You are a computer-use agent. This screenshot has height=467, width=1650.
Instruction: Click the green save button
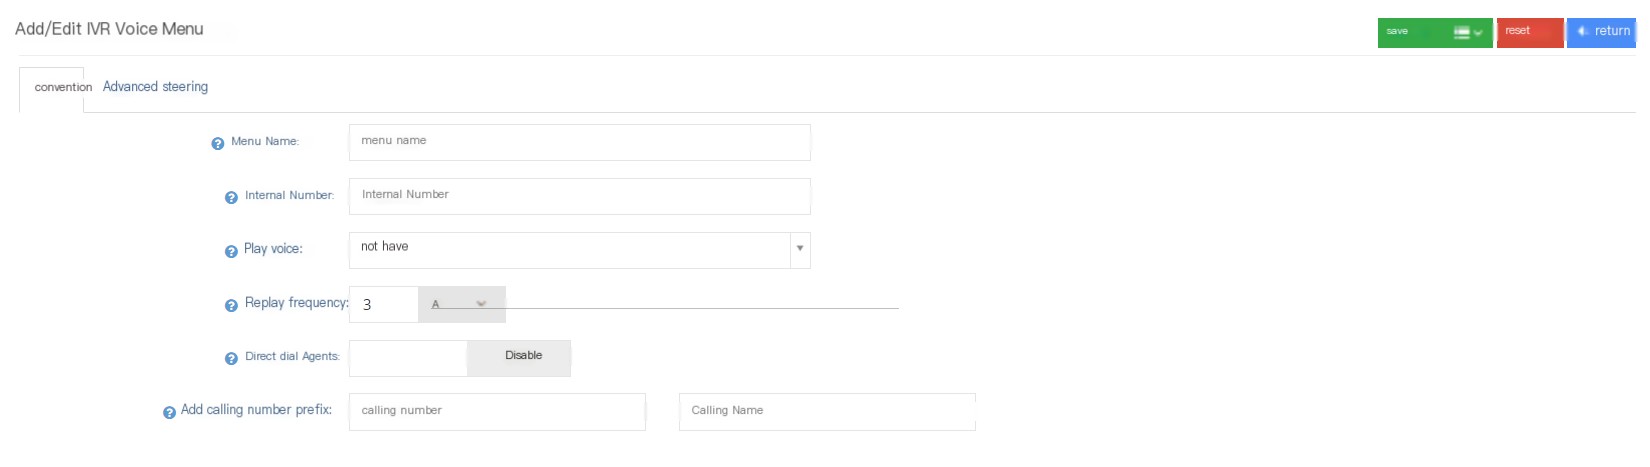pyautogui.click(x=1435, y=32)
